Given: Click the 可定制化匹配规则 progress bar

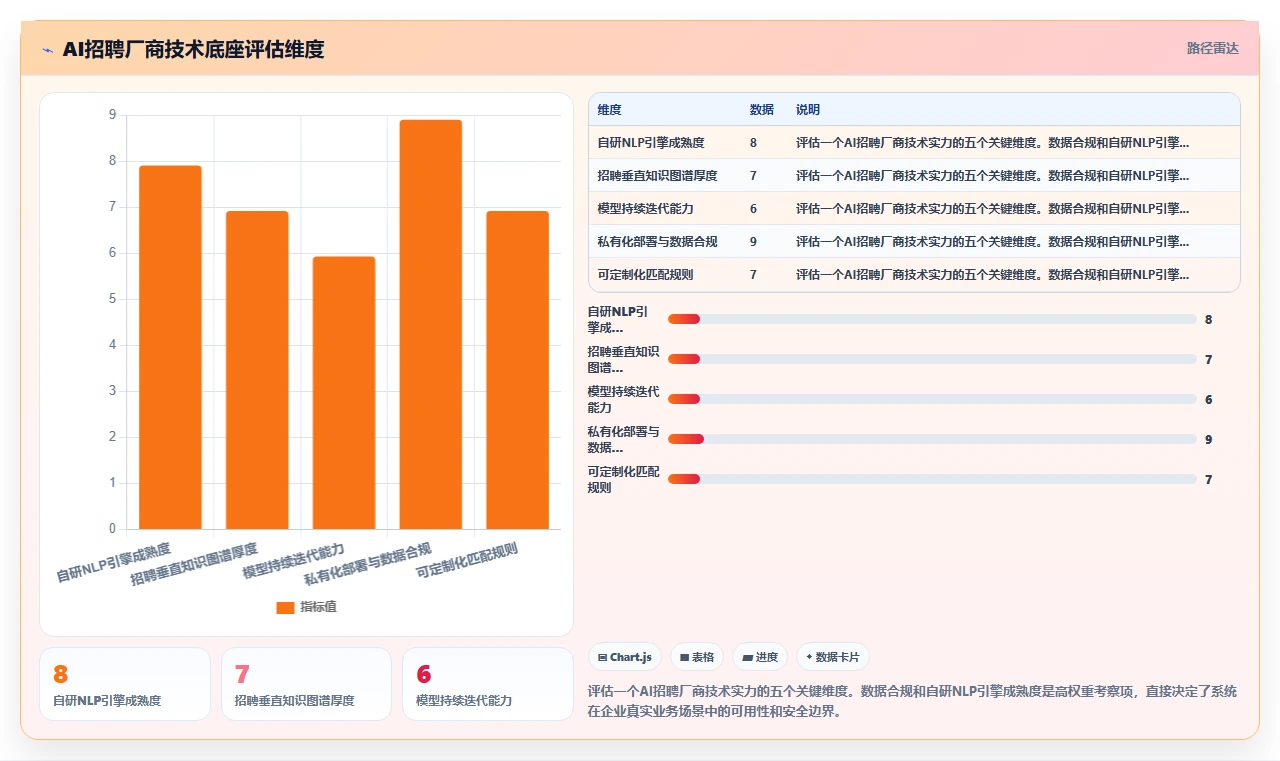Looking at the screenshot, I should pos(932,479).
